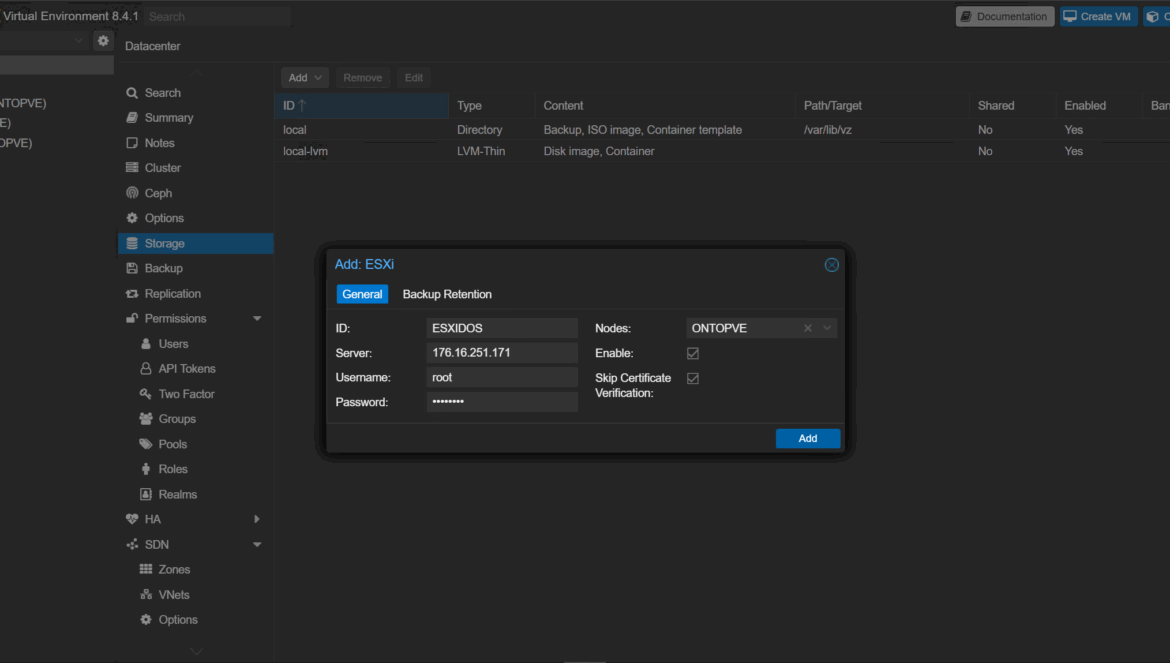
Task: Select the local-lvm storage row
Action: click(722, 151)
